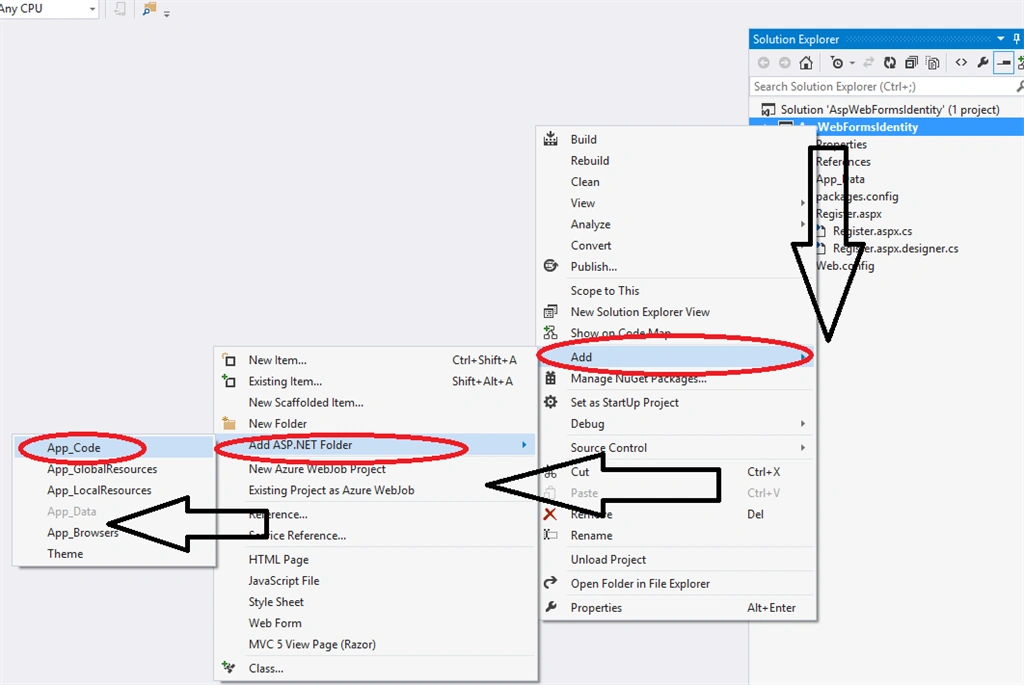Add a Style Sheet
The image size is (1024, 685).
point(376,601)
